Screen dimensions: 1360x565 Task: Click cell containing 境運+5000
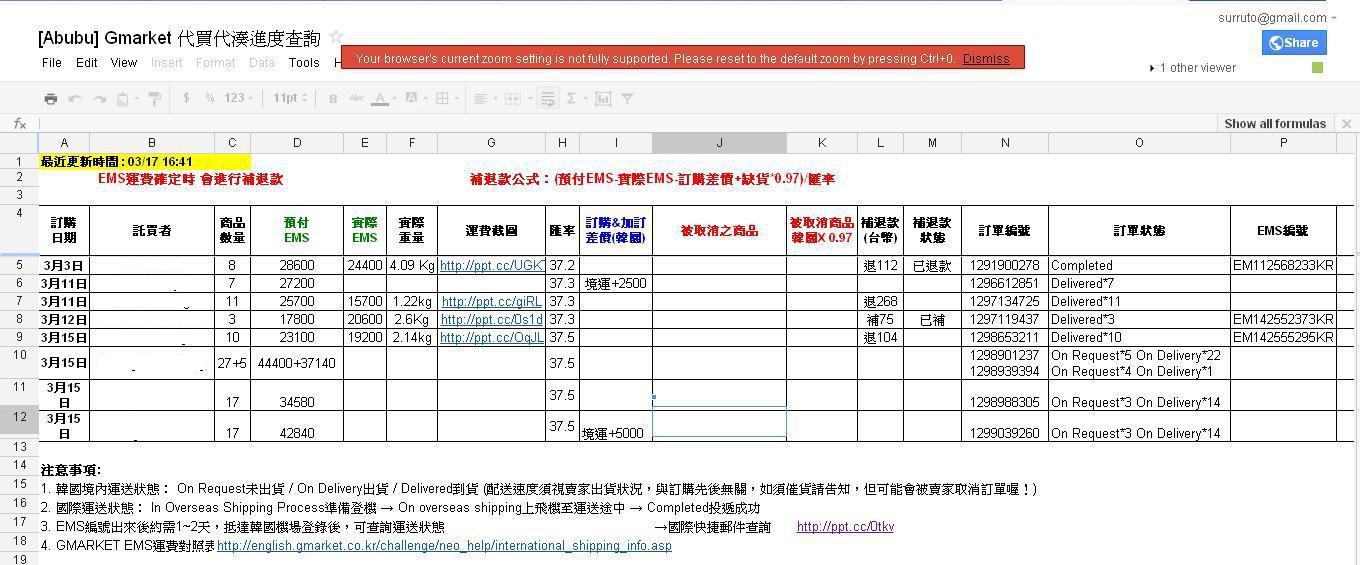(x=616, y=426)
